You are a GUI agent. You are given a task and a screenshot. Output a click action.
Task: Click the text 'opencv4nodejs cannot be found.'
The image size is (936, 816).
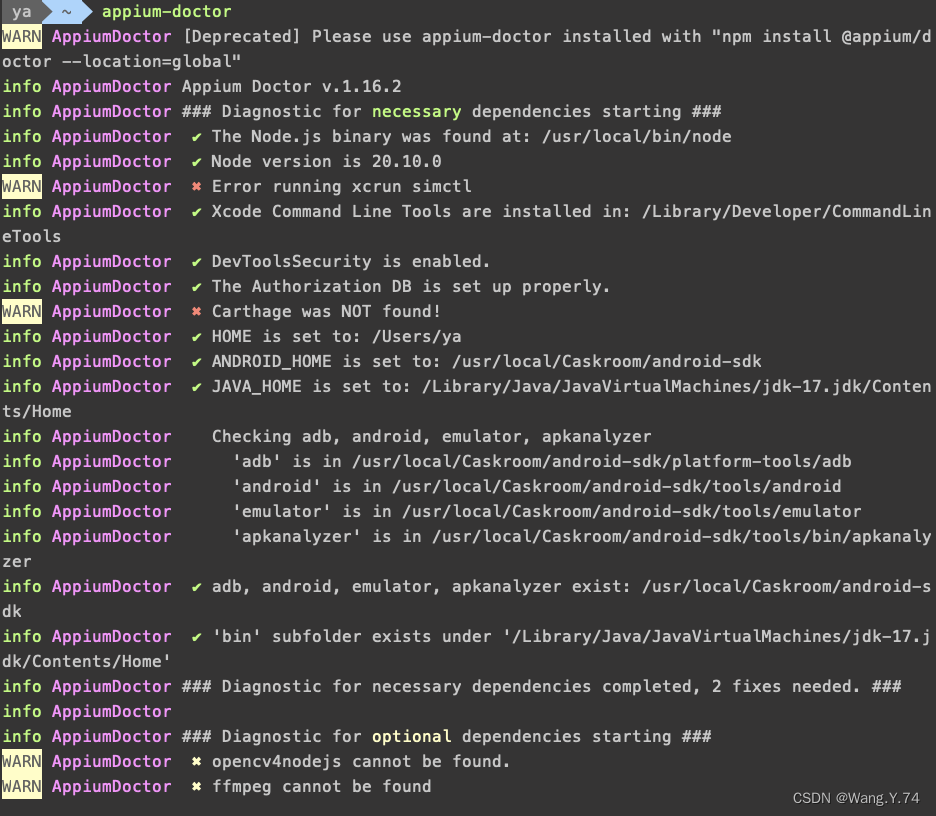[x=361, y=761]
